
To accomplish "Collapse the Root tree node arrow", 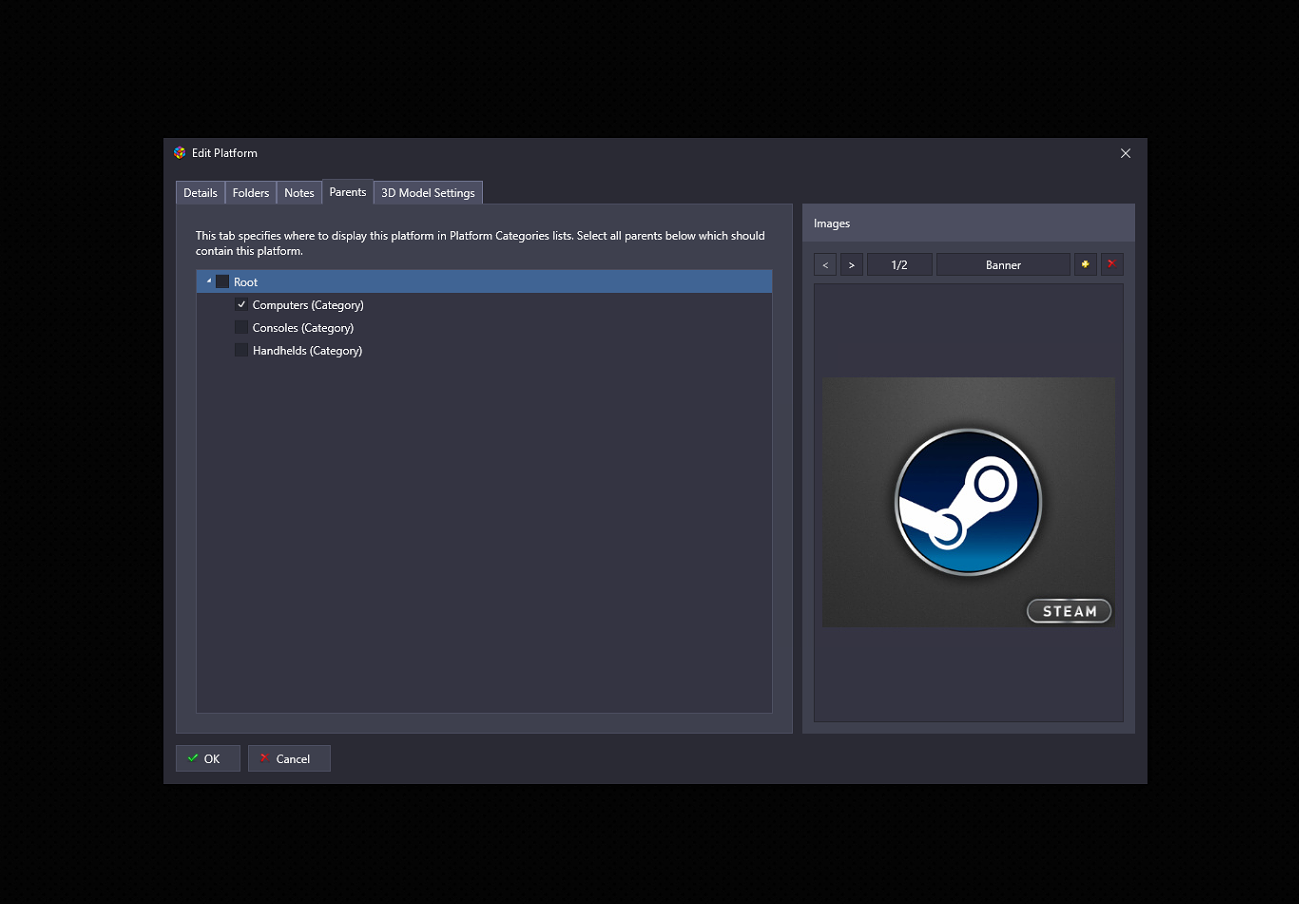I will tap(208, 282).
